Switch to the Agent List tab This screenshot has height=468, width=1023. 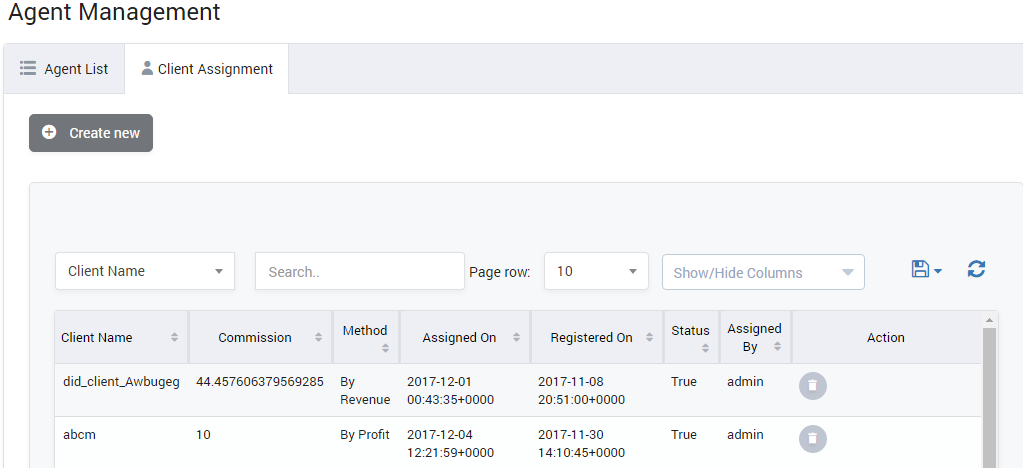pyautogui.click(x=64, y=69)
